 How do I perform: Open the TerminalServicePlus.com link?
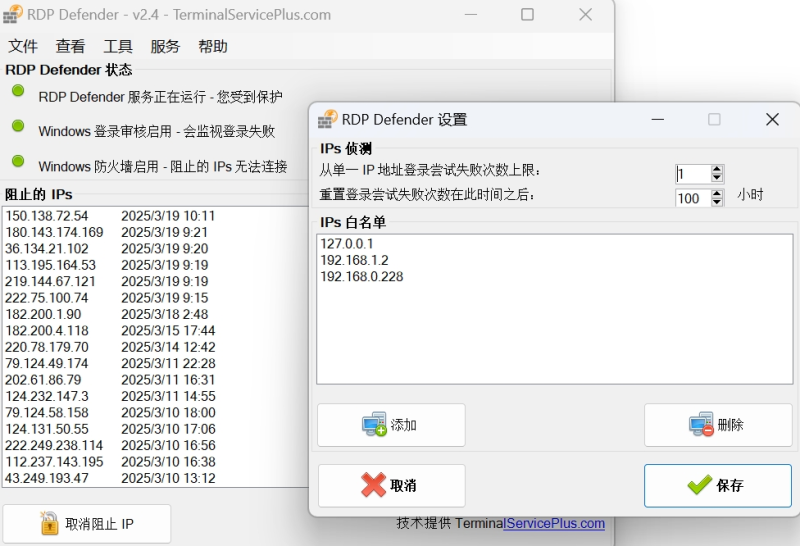point(554,524)
